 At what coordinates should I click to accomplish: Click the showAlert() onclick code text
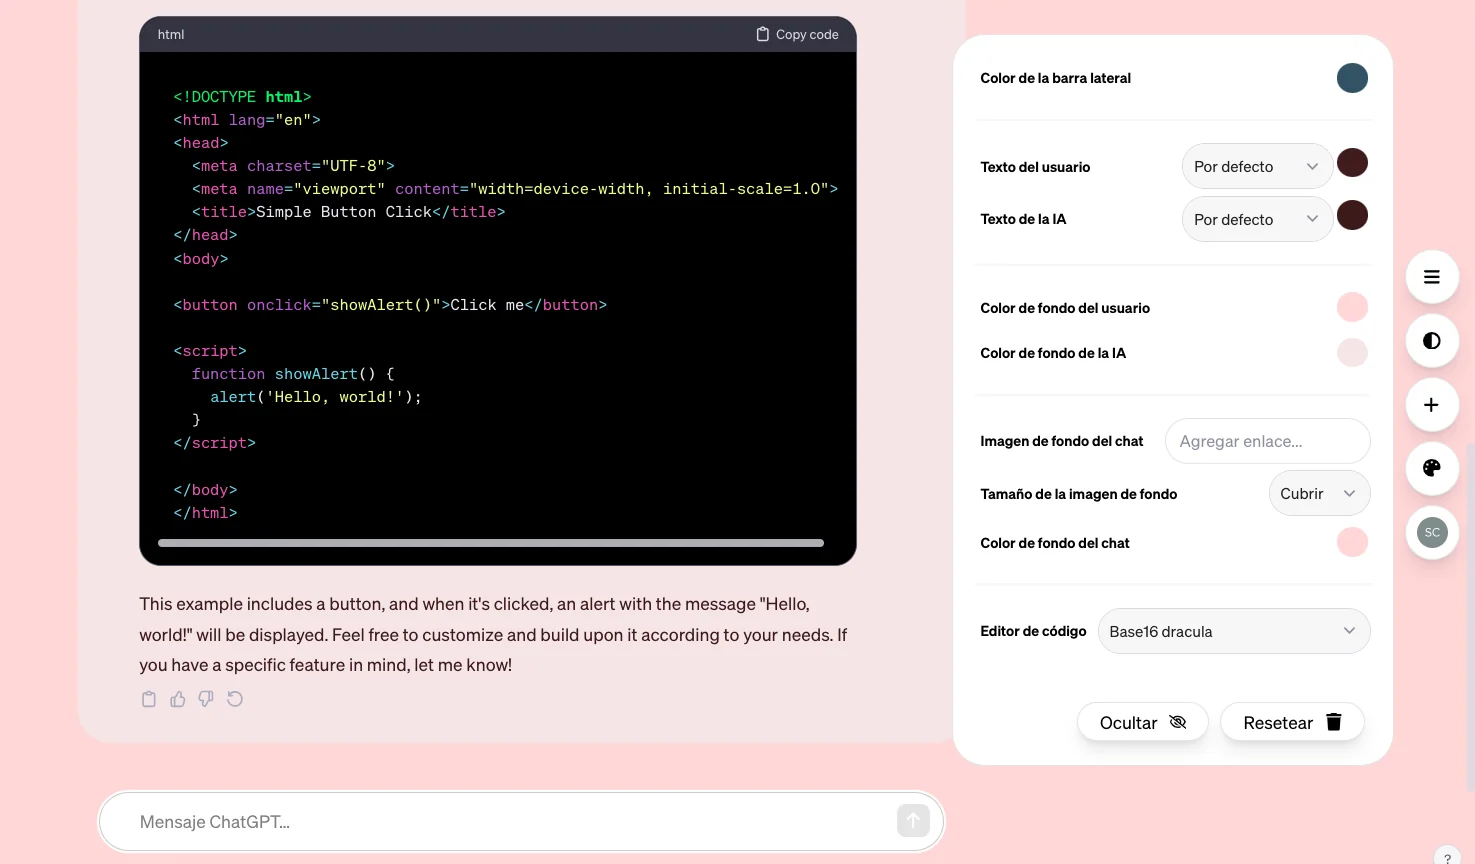[x=381, y=305]
